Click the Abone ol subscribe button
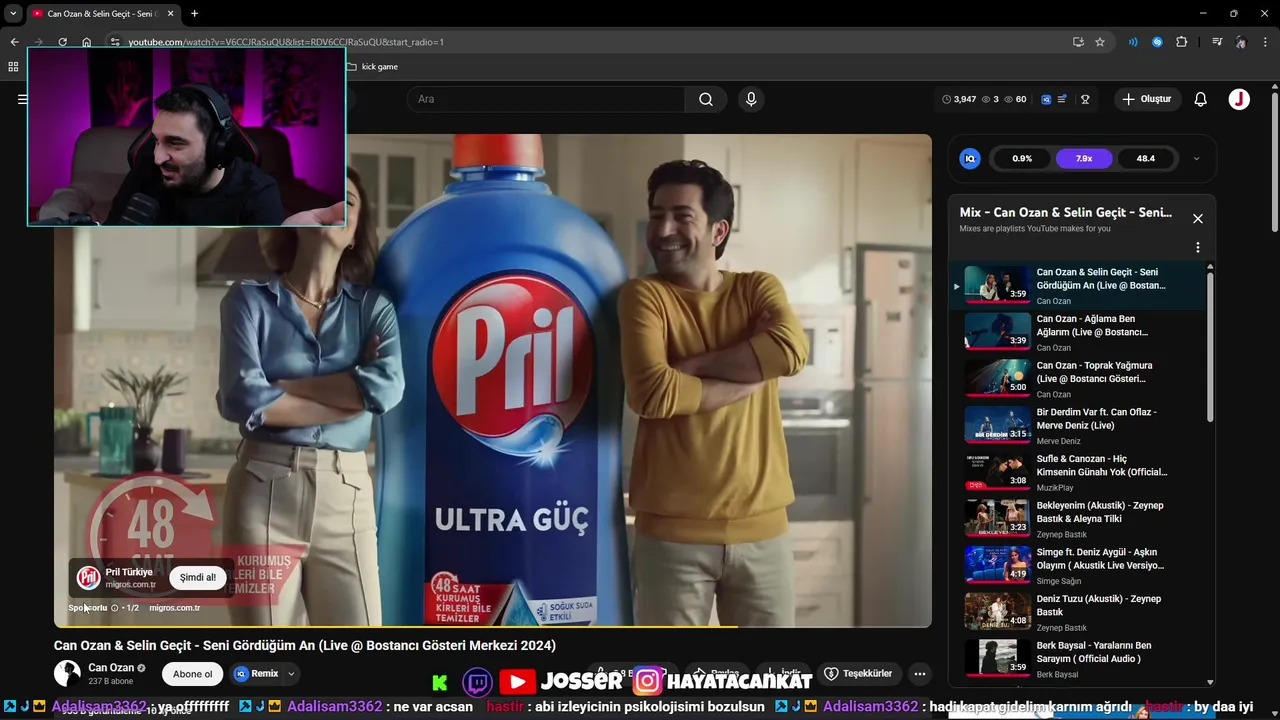The width and height of the screenshot is (1280, 720). coord(193,674)
